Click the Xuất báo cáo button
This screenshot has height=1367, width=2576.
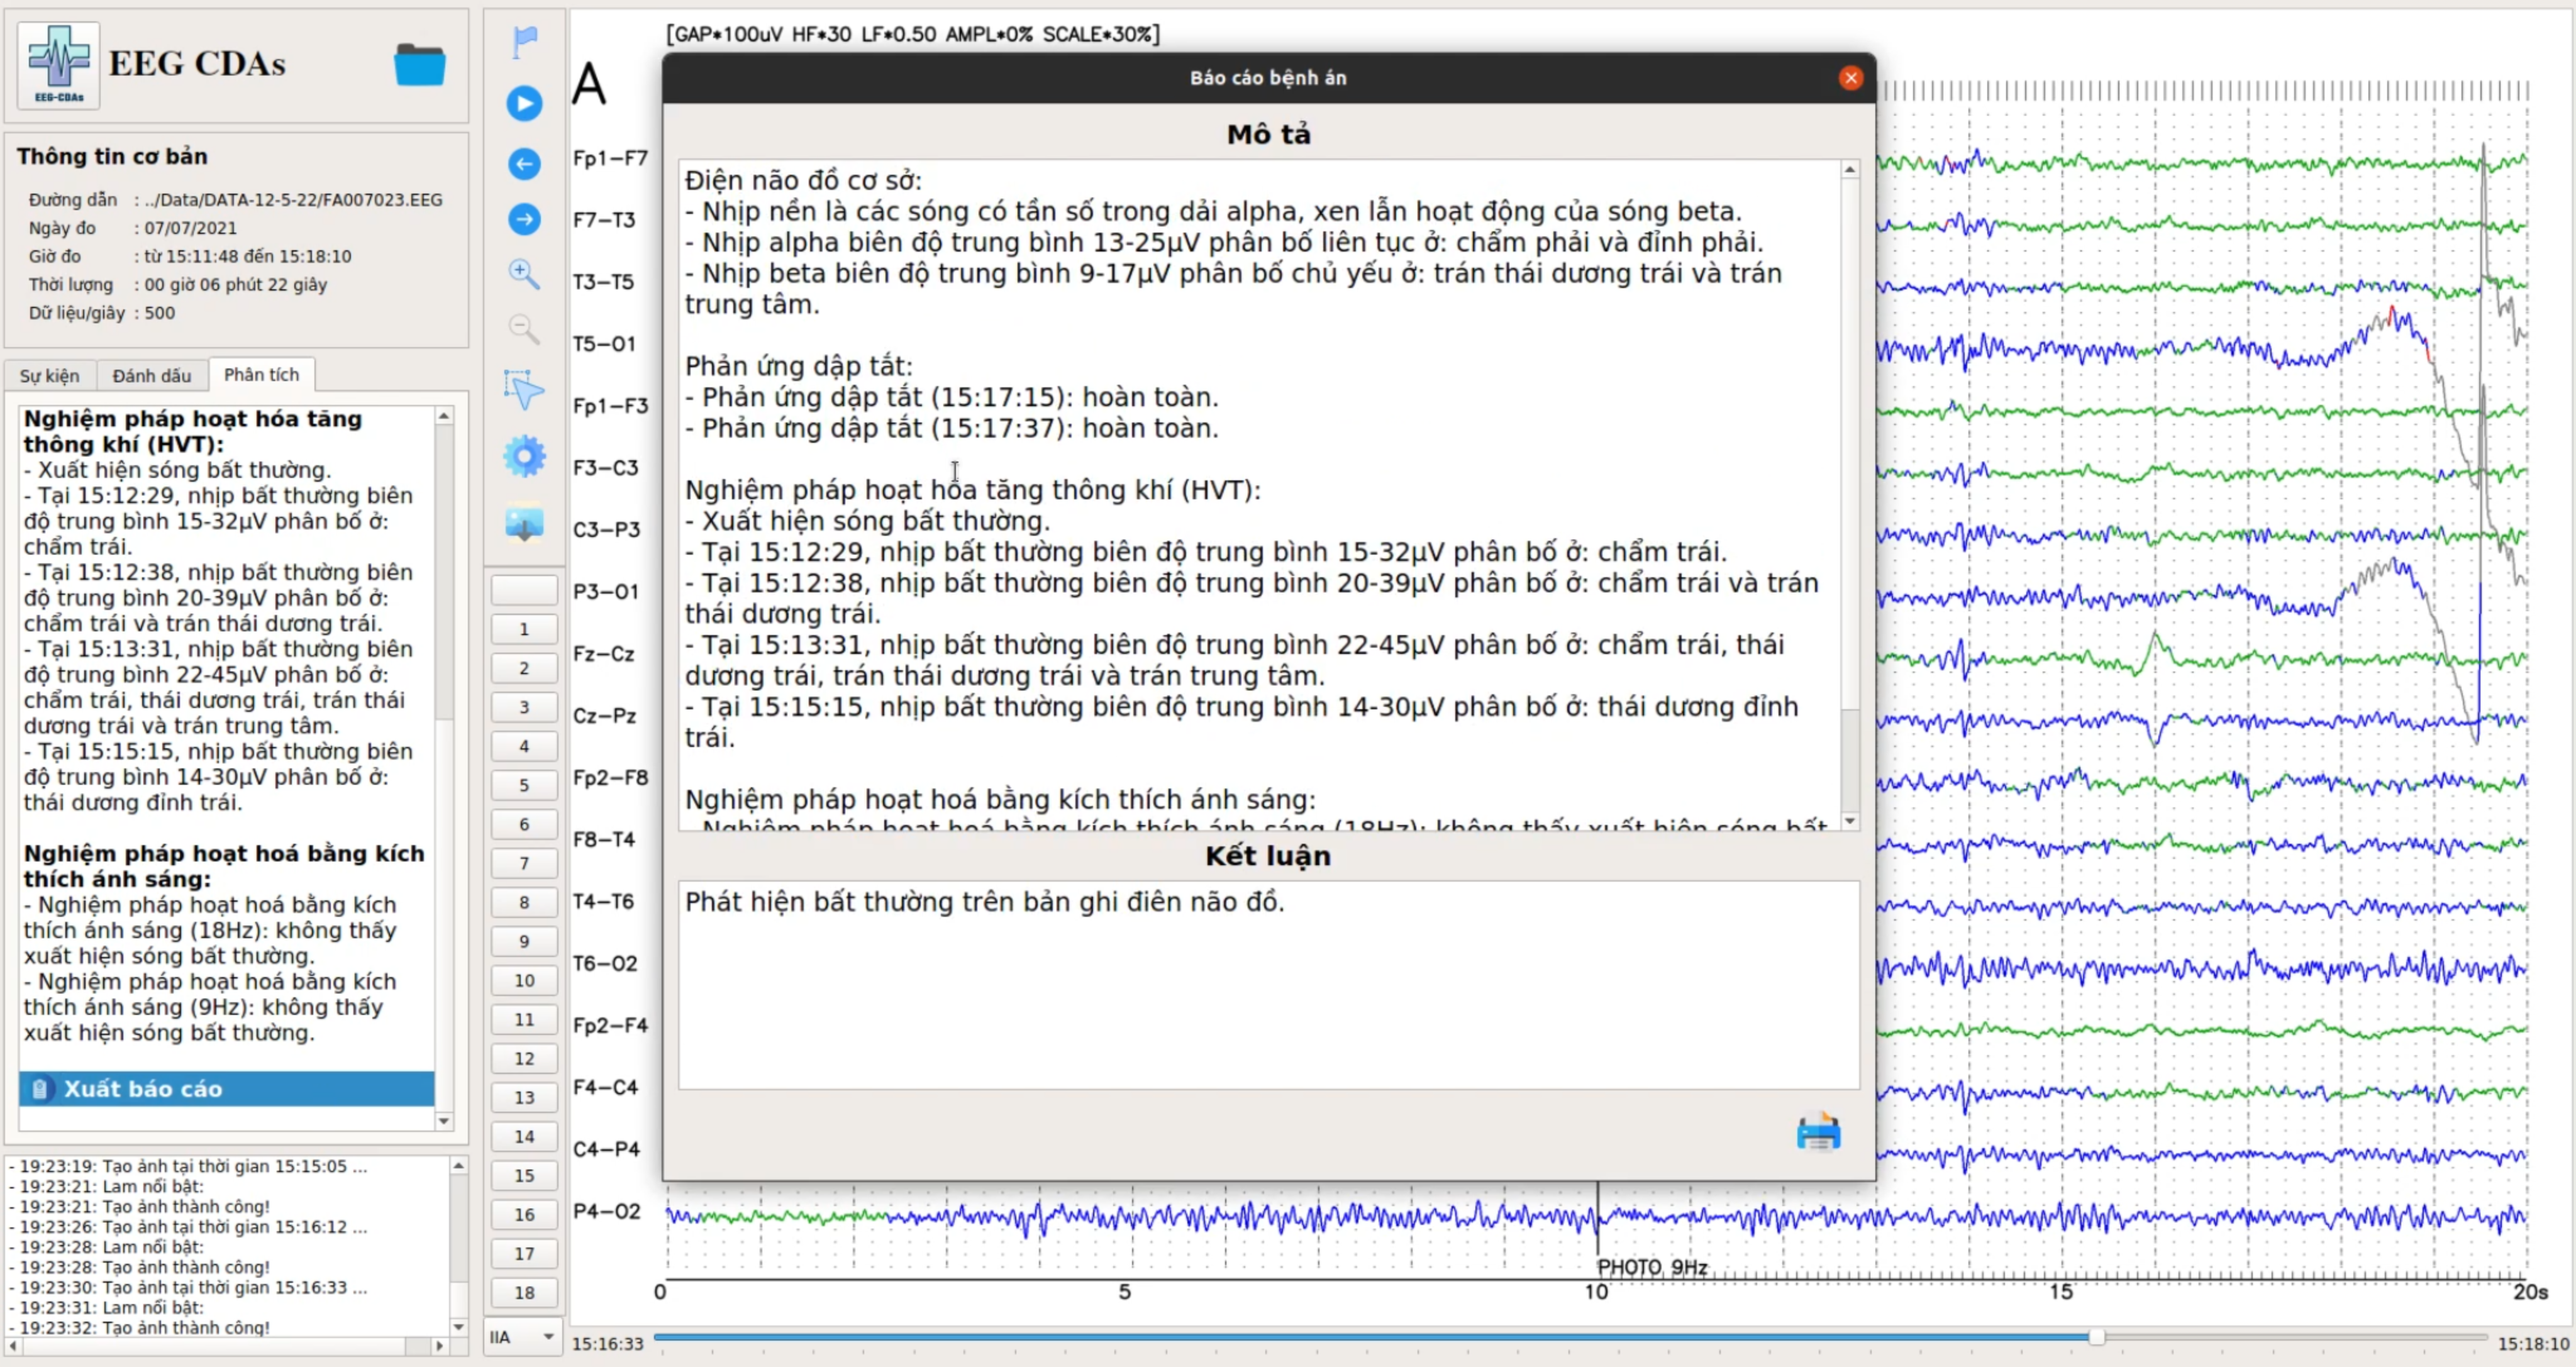pos(227,1089)
